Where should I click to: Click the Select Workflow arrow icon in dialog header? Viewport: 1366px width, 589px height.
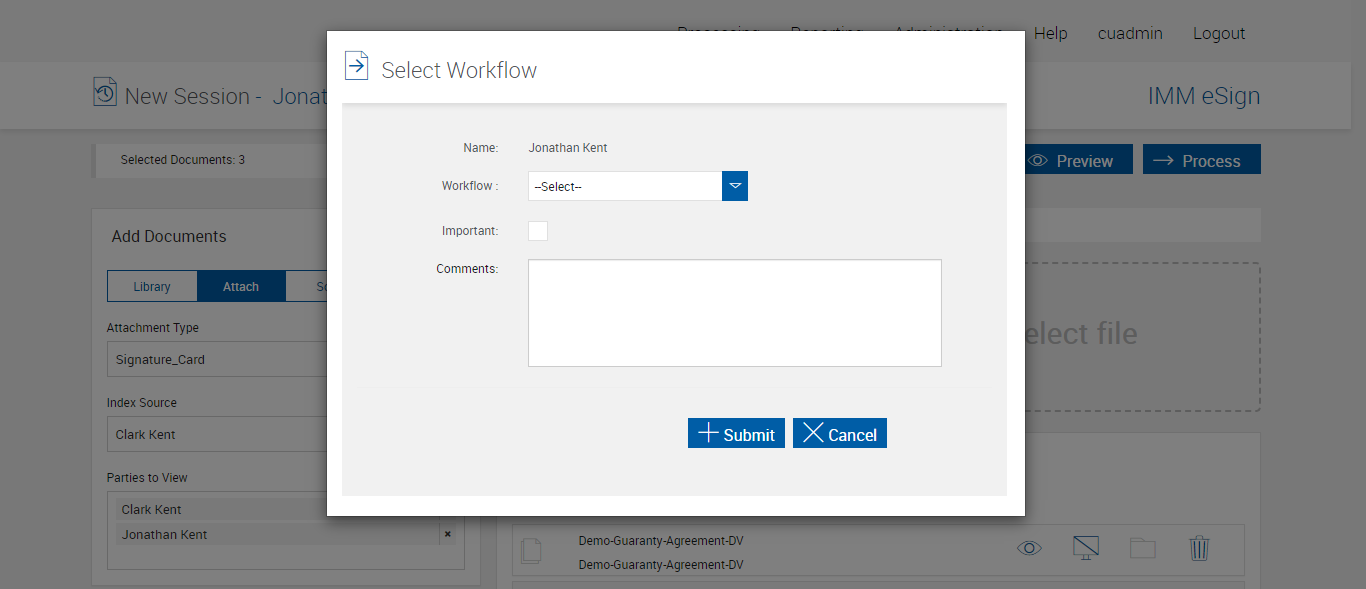pos(356,66)
